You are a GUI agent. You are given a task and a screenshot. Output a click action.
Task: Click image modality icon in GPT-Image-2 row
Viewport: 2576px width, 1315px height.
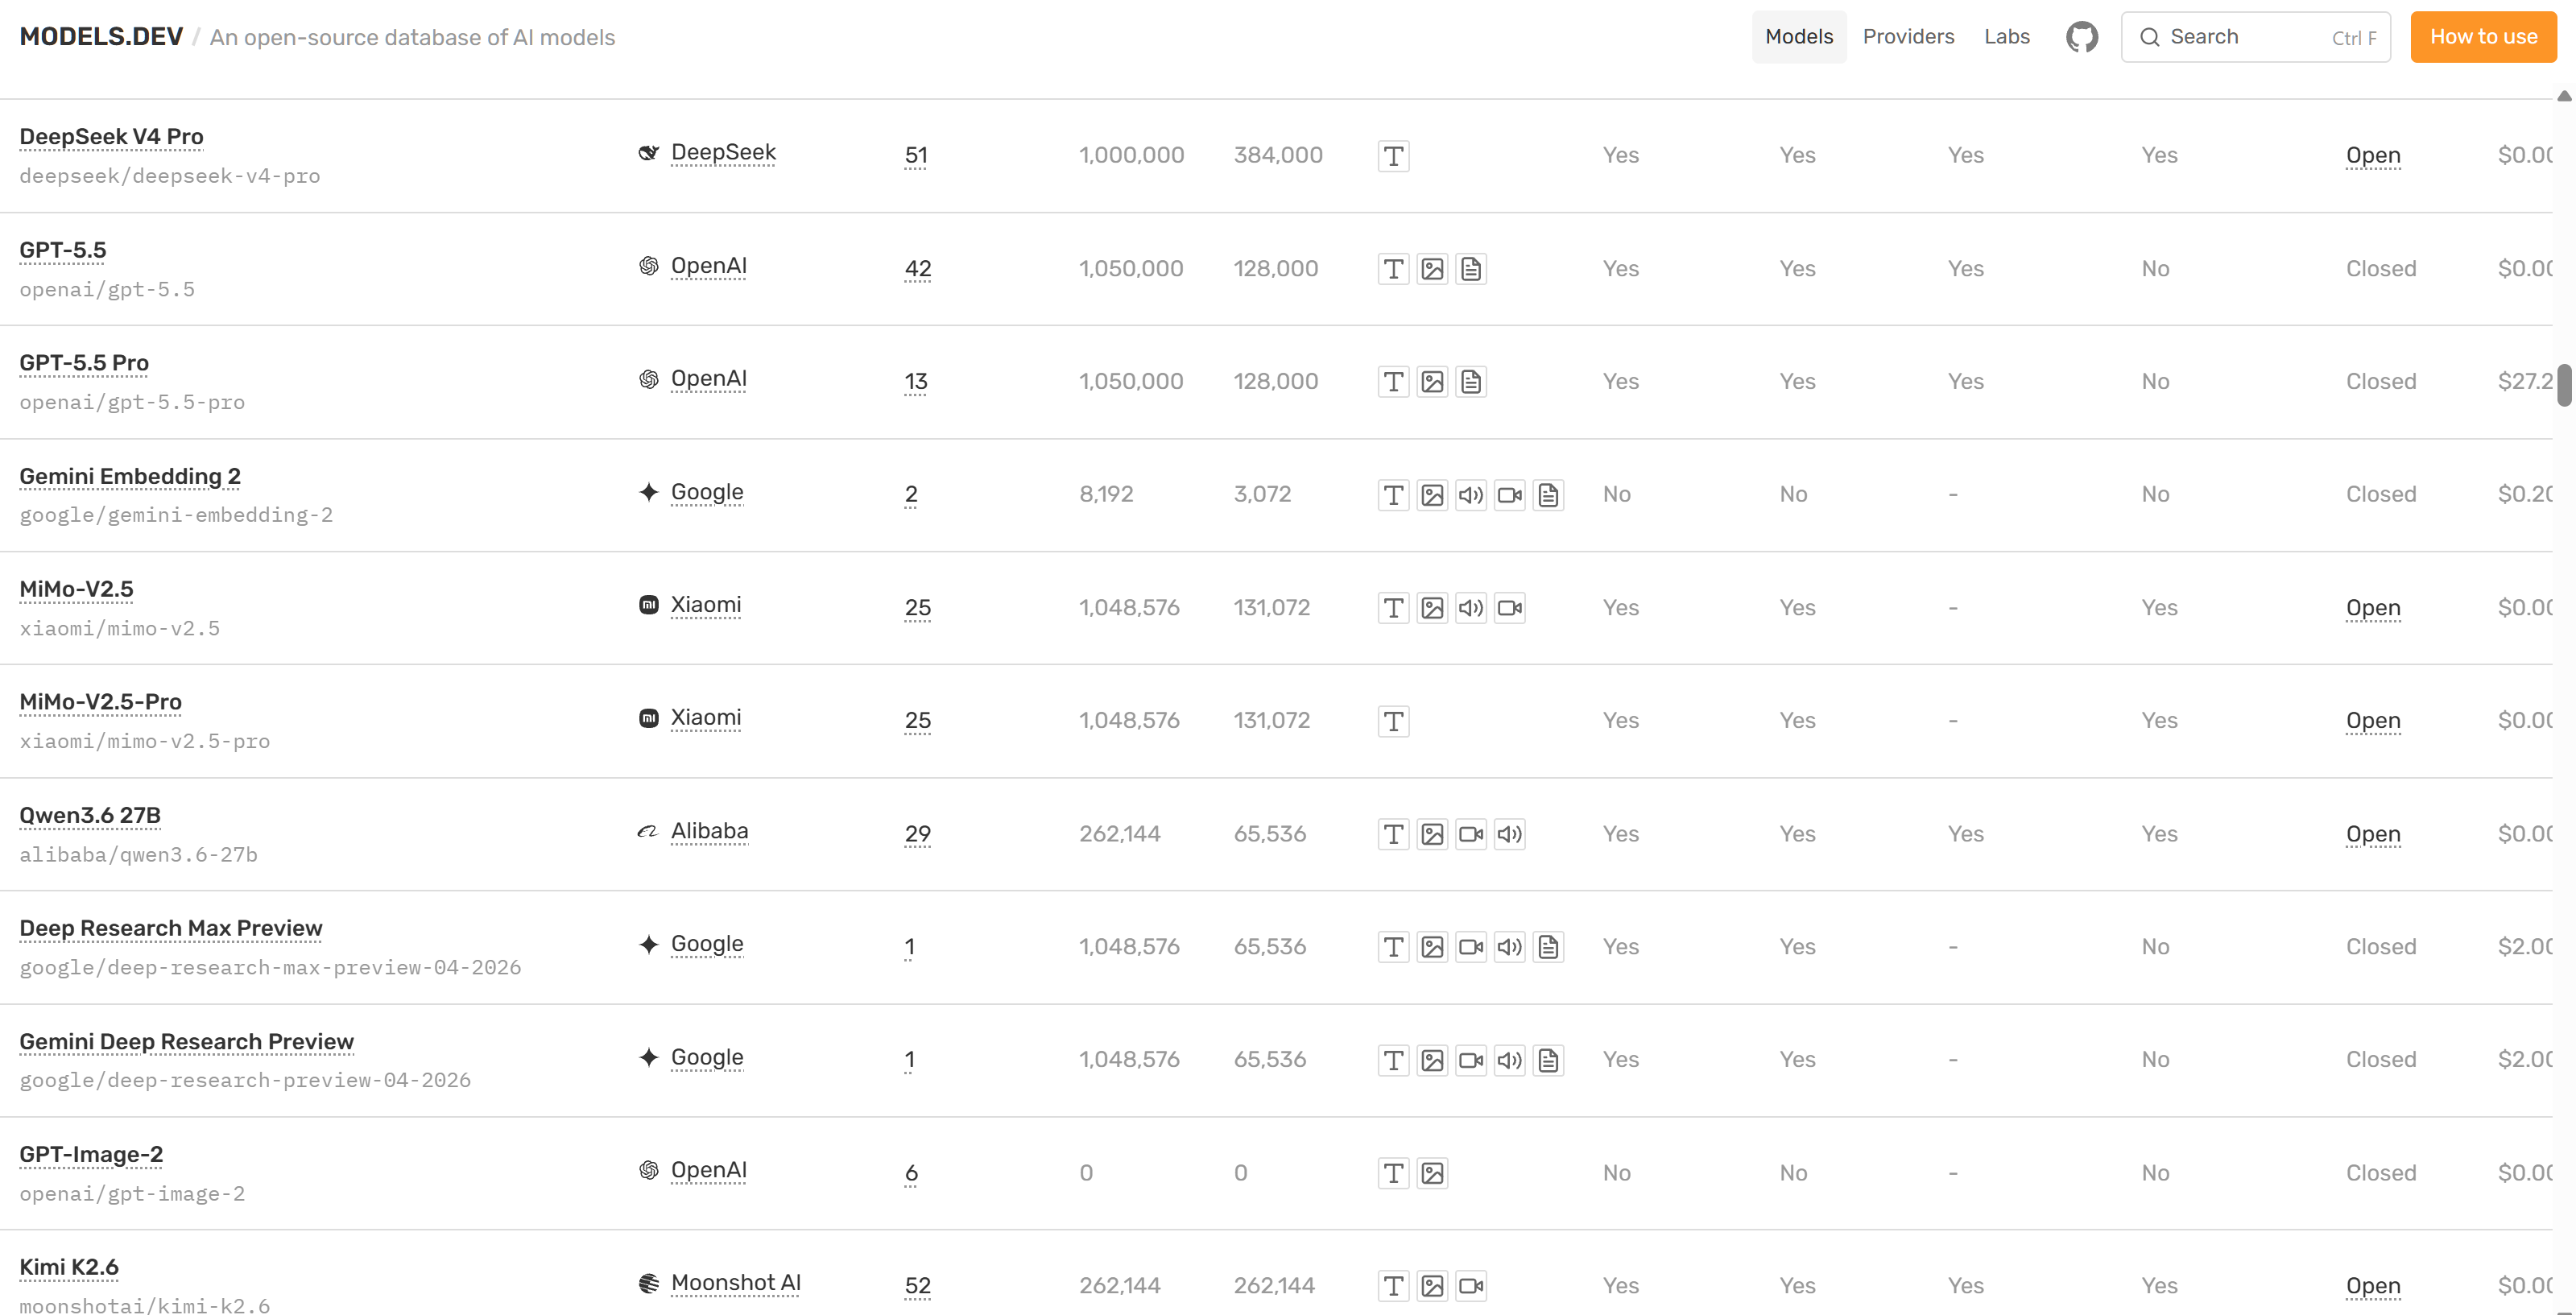(x=1432, y=1173)
